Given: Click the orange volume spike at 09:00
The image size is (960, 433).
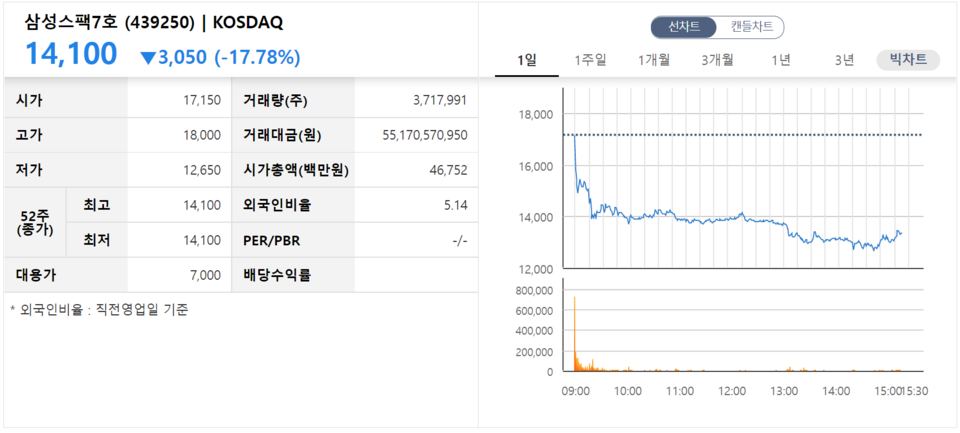Looking at the screenshot, I should [x=574, y=334].
